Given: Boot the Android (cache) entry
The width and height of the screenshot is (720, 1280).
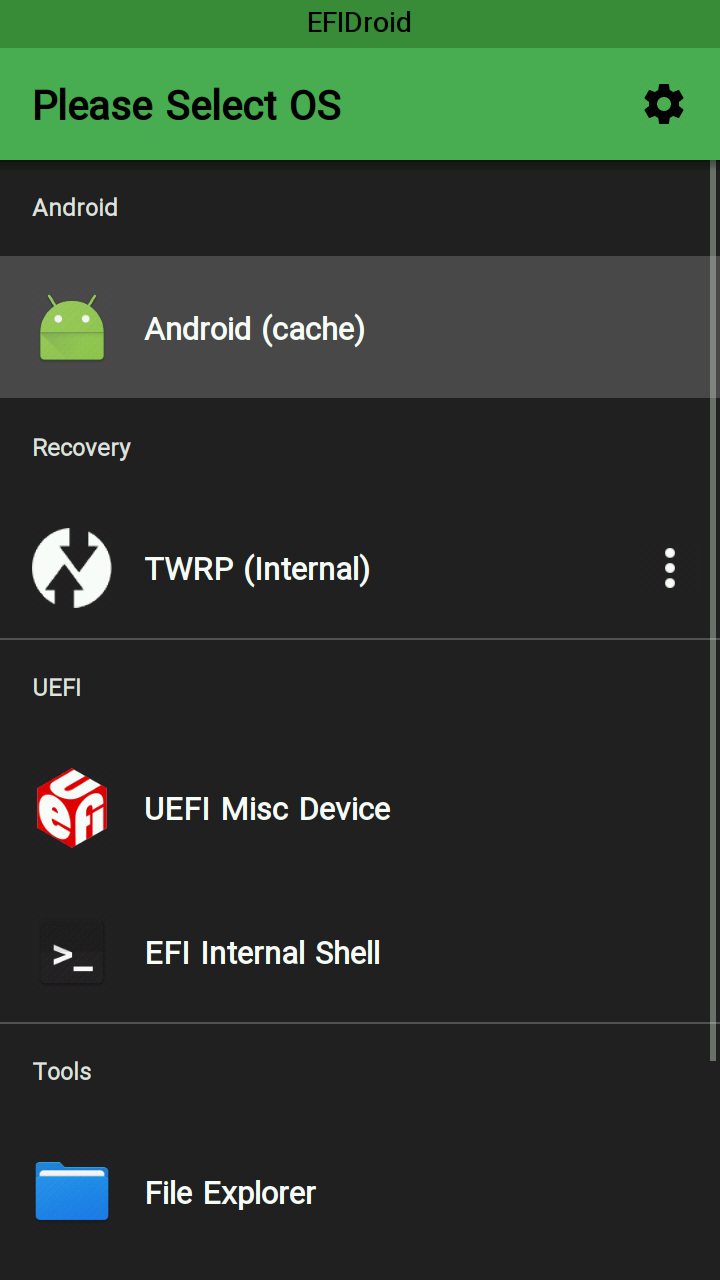Looking at the screenshot, I should 255,328.
